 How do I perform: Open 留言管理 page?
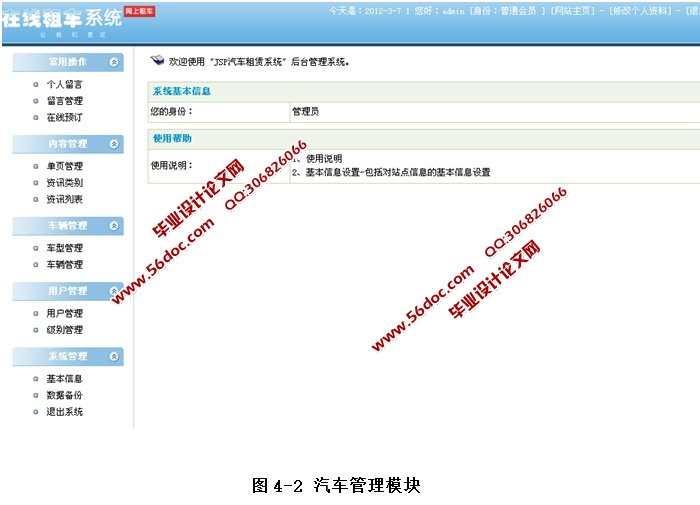click(64, 101)
